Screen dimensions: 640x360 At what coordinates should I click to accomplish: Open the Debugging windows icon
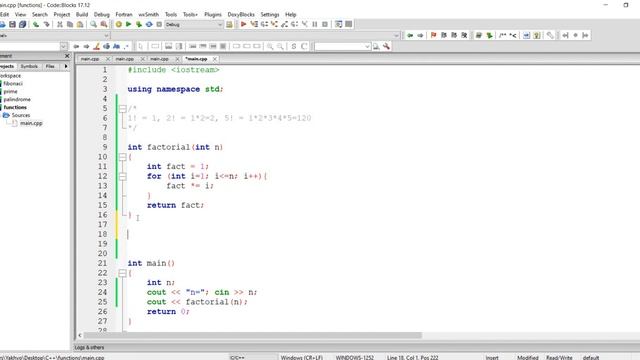click(338, 24)
